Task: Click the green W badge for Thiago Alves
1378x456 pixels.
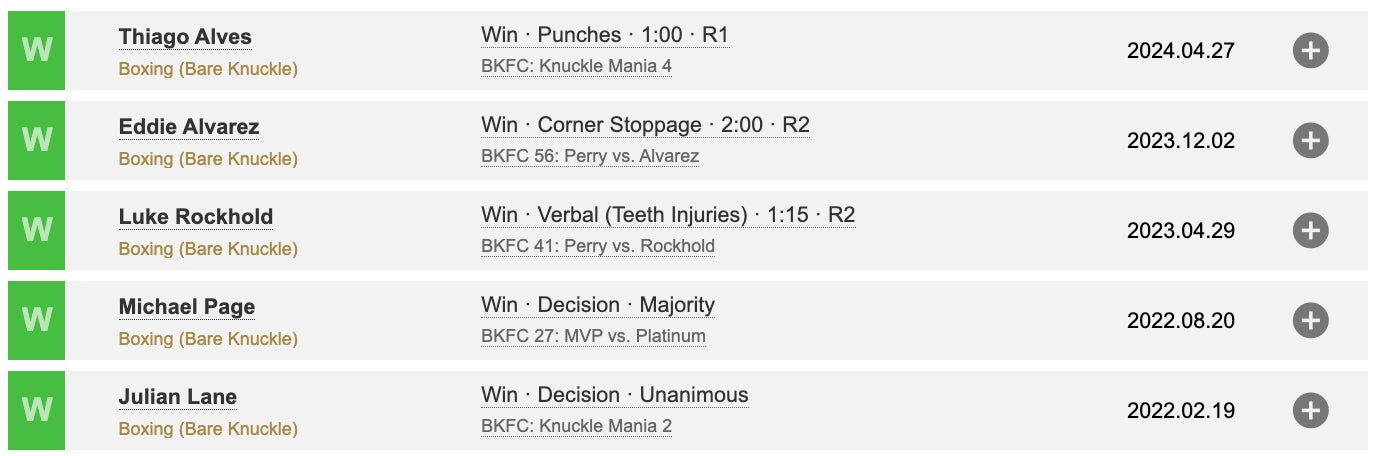Action: click(36, 50)
